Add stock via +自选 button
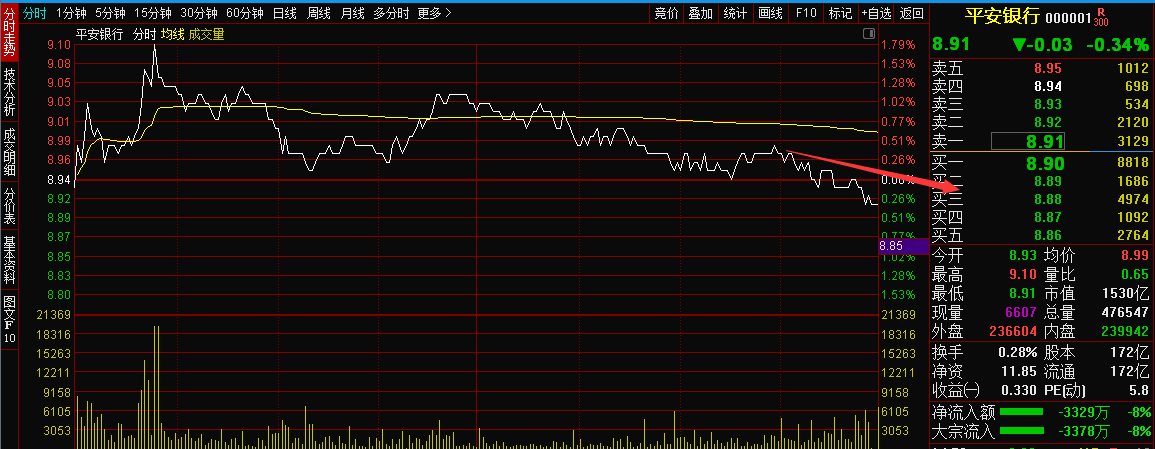1155x449 pixels. [877, 13]
